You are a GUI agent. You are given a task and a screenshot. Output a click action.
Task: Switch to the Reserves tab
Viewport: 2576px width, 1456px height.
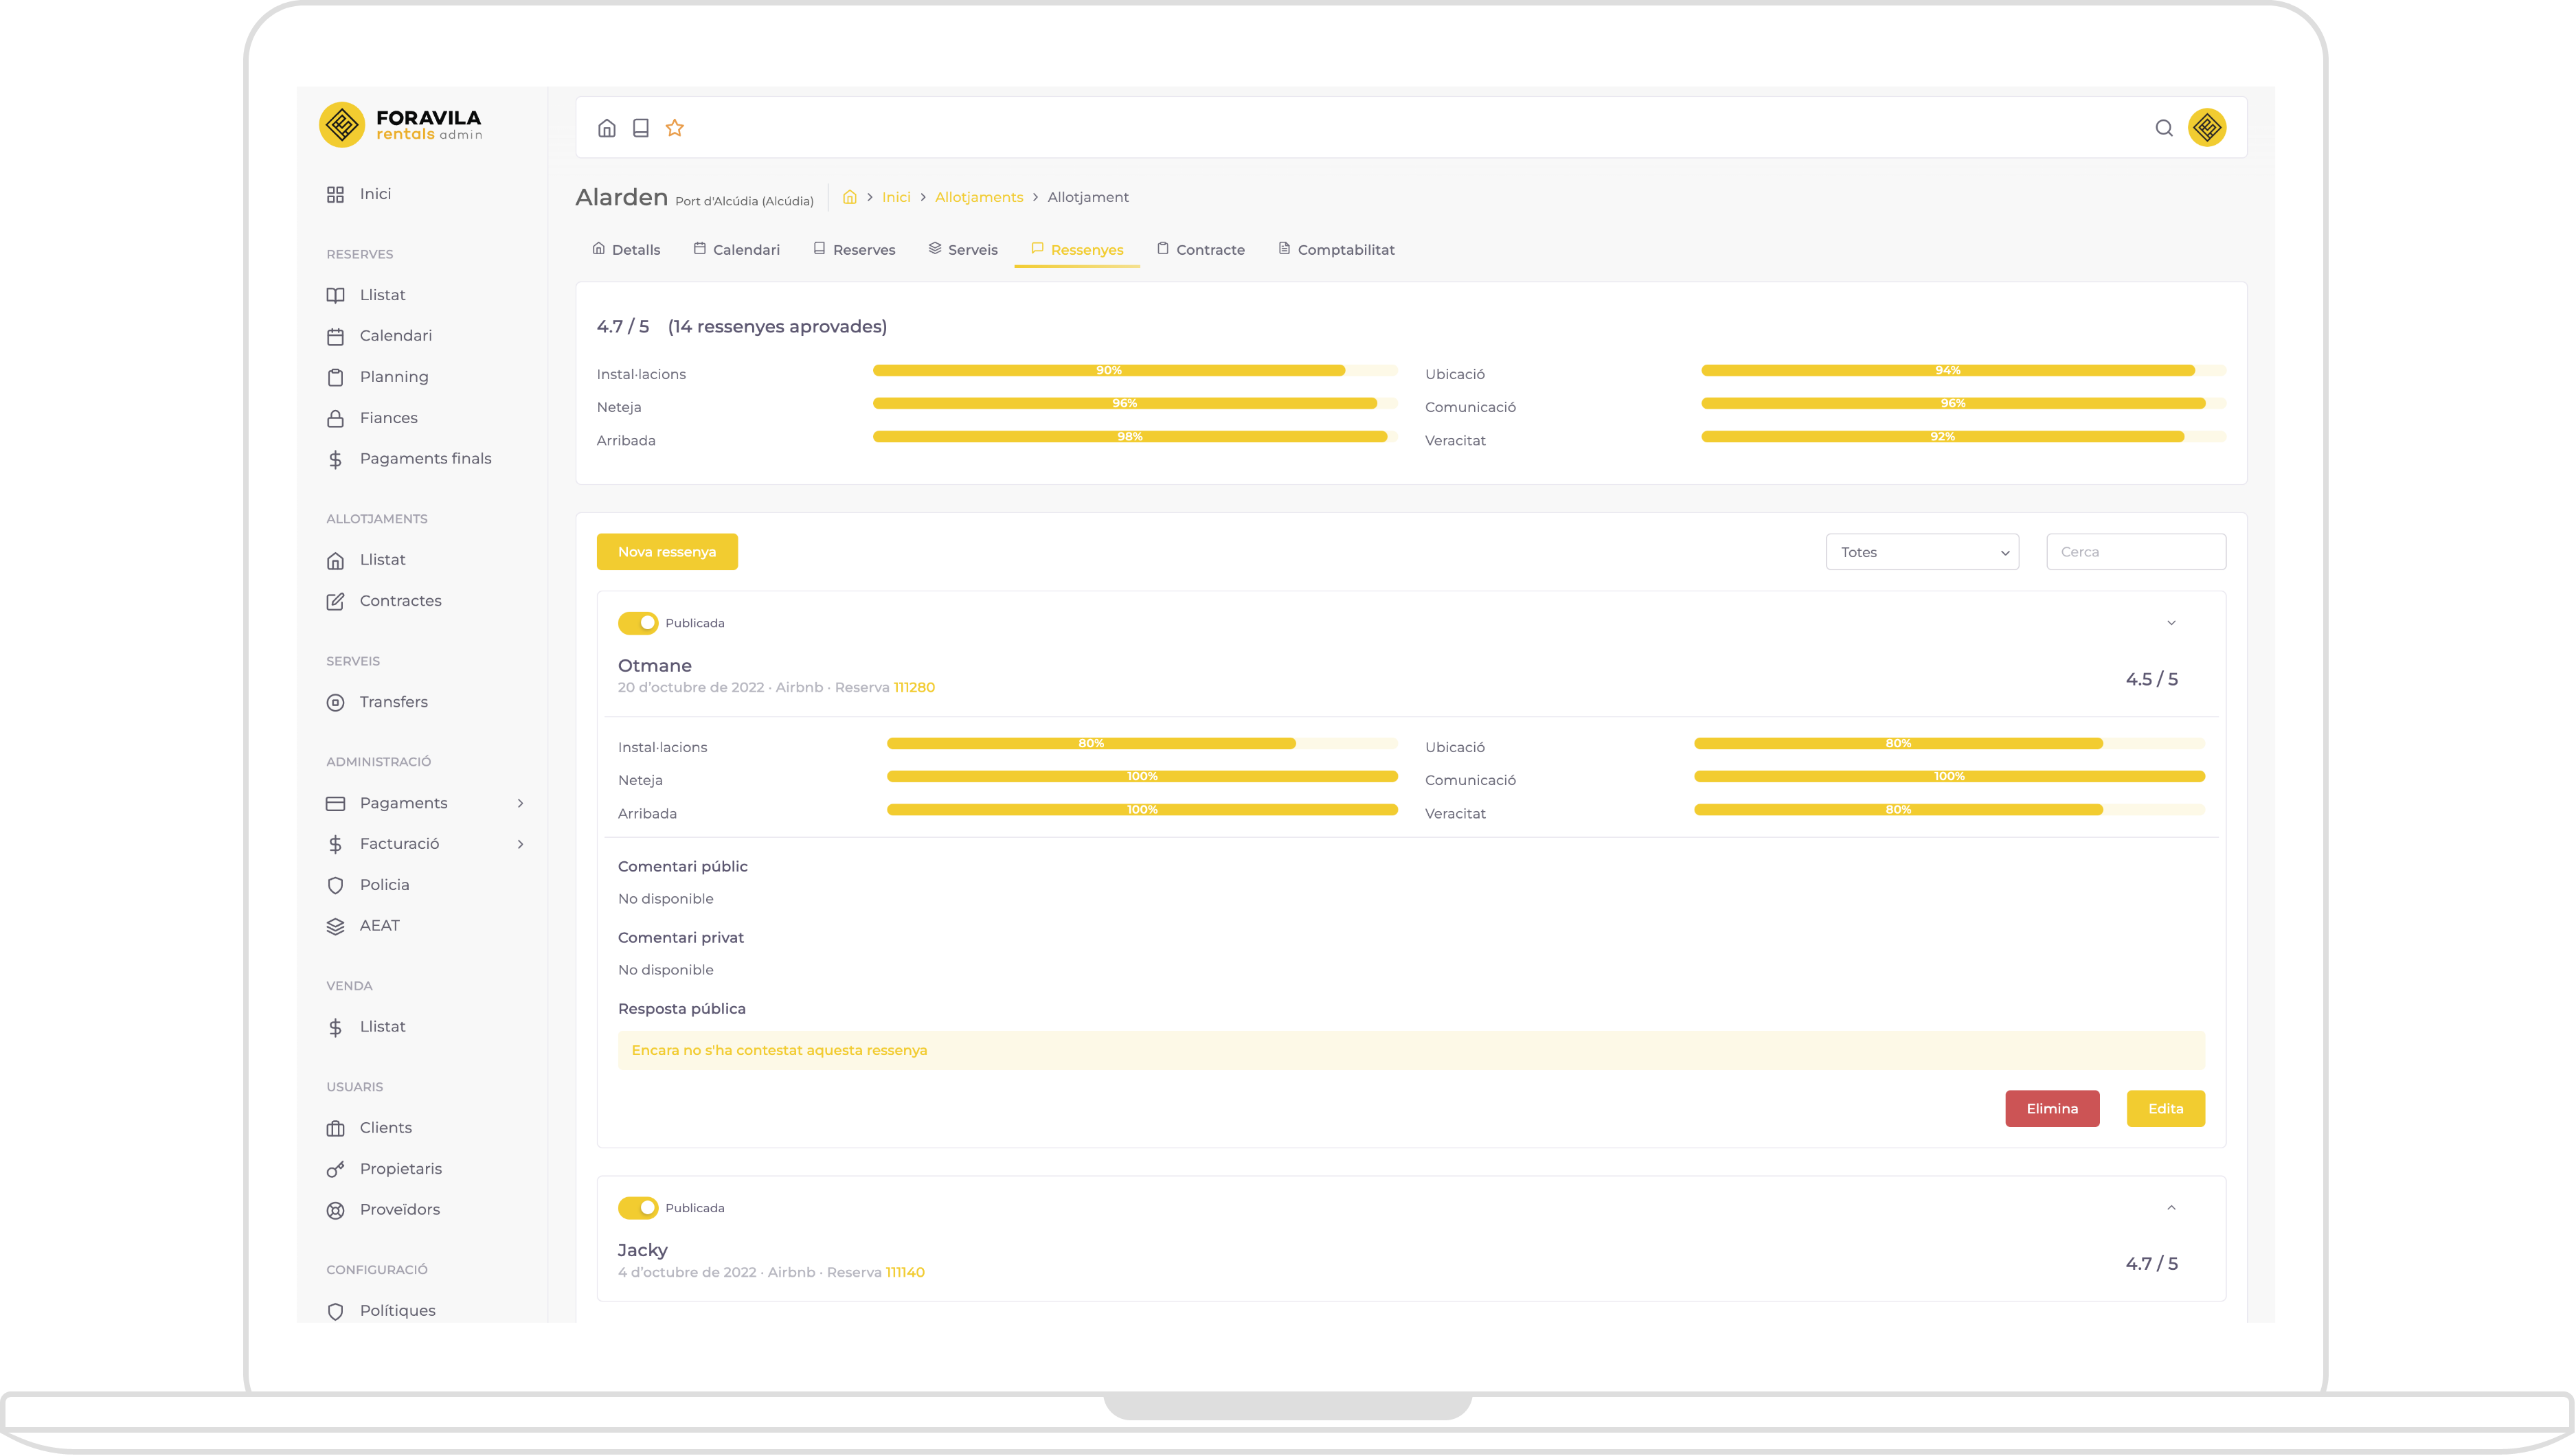(854, 250)
